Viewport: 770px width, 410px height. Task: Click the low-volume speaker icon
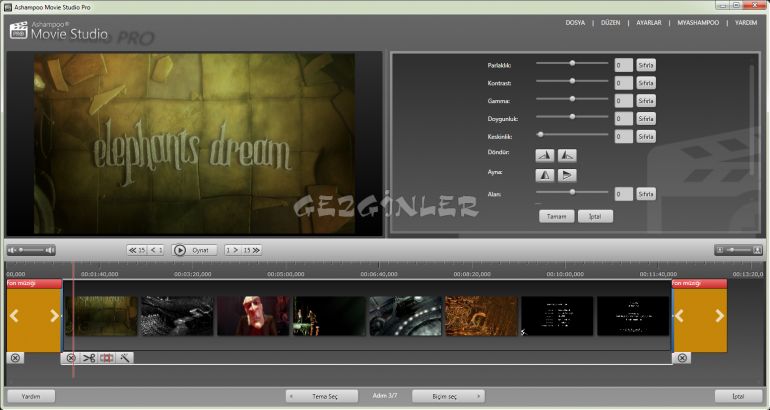tap(12, 250)
